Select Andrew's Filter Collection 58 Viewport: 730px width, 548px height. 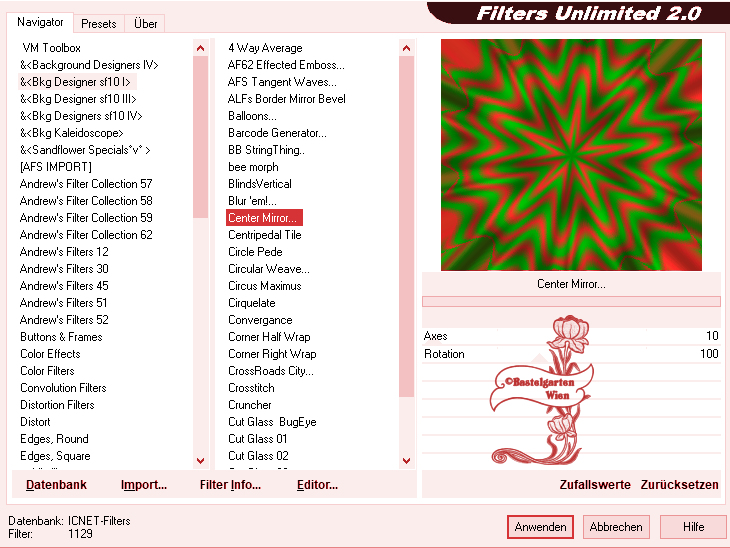[x=86, y=201]
